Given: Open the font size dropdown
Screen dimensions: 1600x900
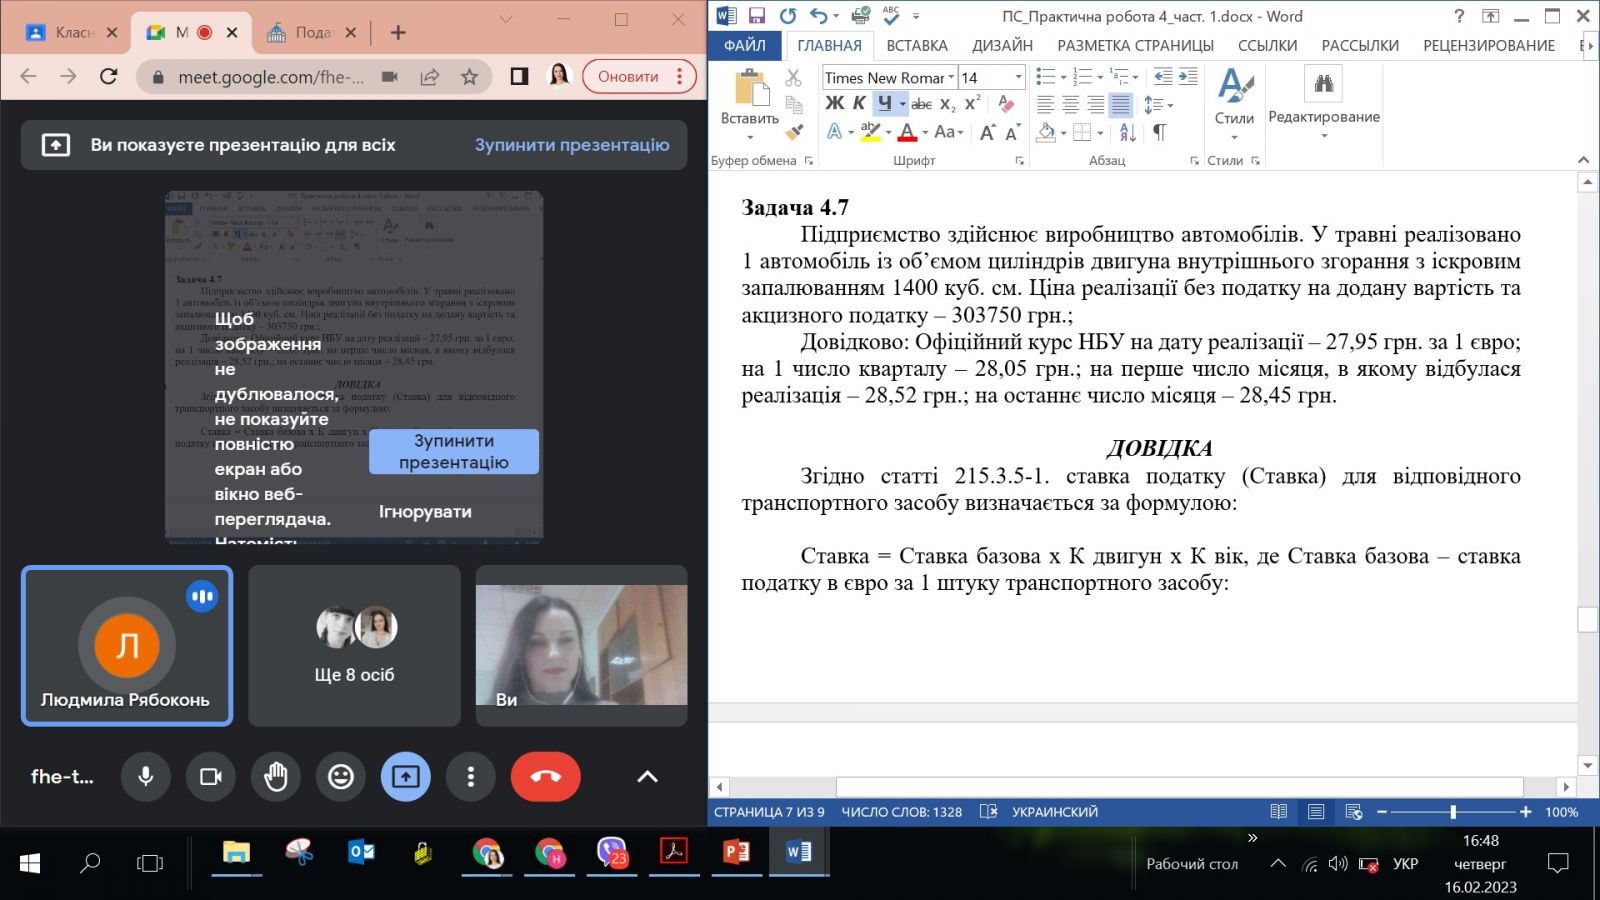Looking at the screenshot, I should (1018, 78).
